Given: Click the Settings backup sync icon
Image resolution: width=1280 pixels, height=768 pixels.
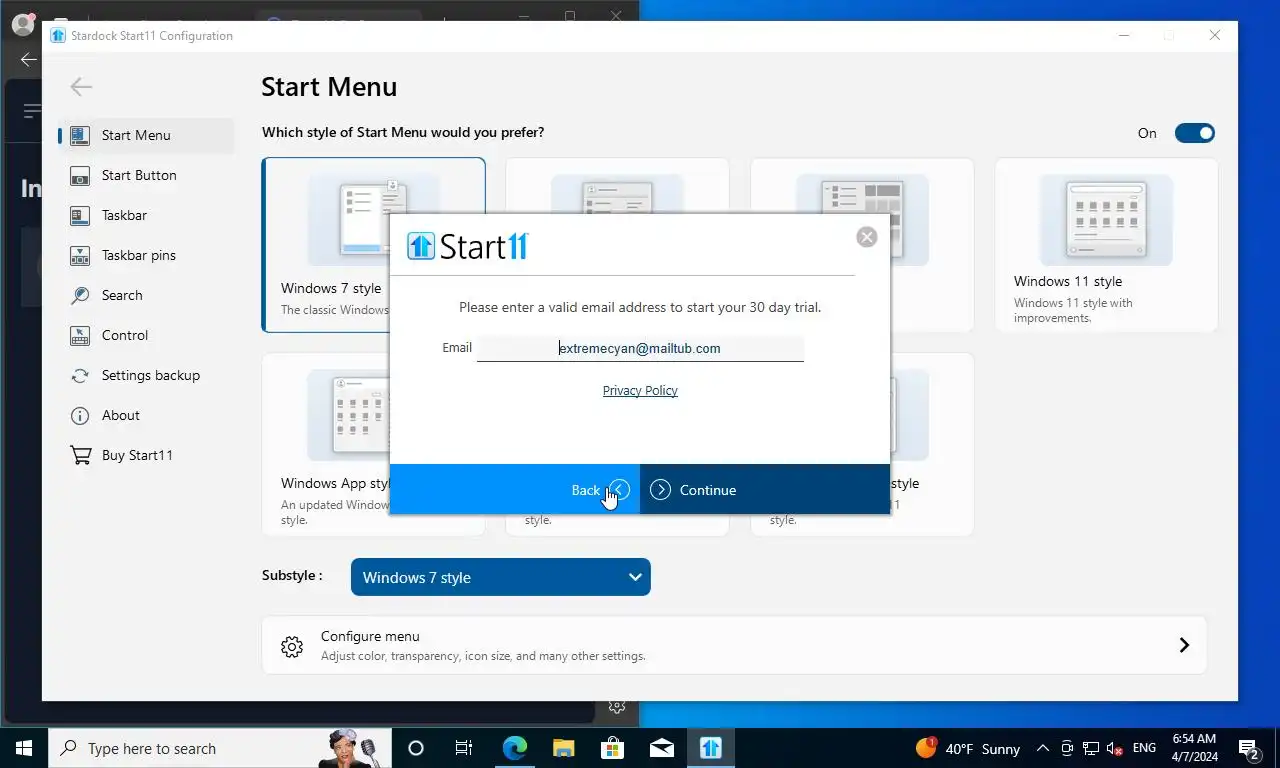Looking at the screenshot, I should point(80,376).
